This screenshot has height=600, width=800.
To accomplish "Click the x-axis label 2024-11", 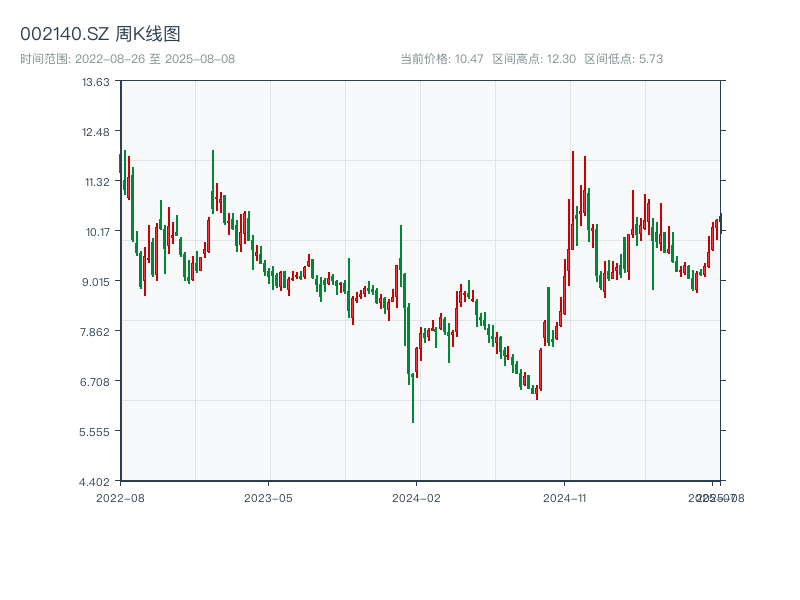I will click(x=564, y=498).
